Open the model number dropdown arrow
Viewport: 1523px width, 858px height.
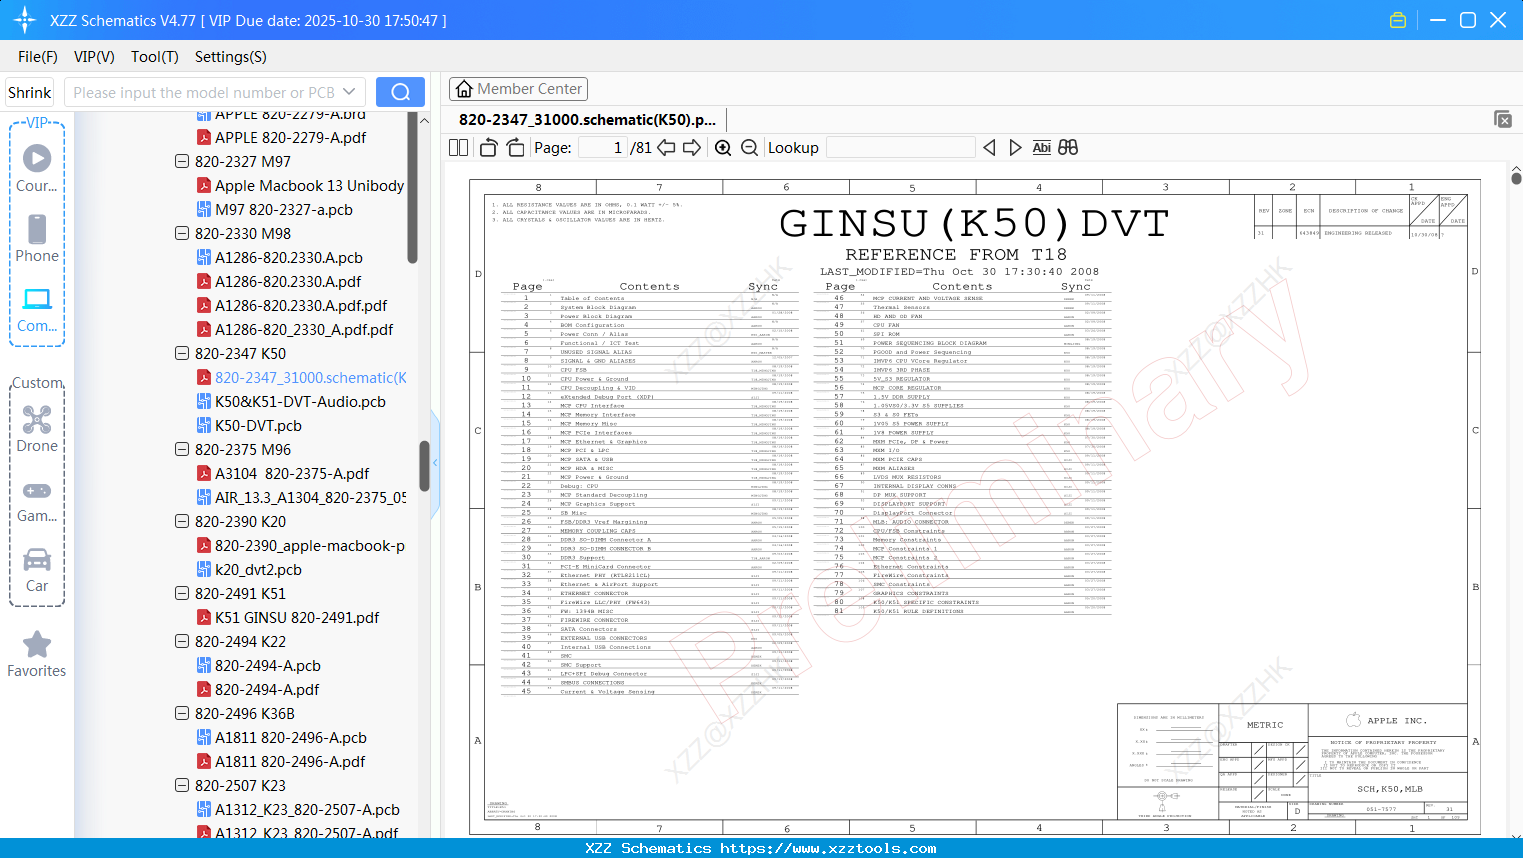349,92
